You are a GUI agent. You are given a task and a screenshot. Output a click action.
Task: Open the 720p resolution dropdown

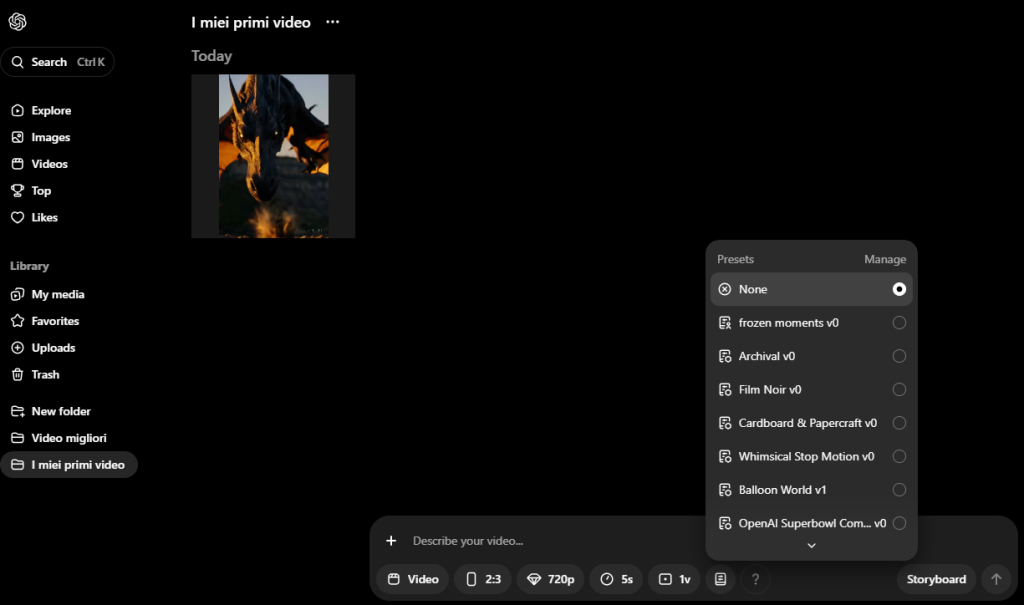[x=551, y=579]
